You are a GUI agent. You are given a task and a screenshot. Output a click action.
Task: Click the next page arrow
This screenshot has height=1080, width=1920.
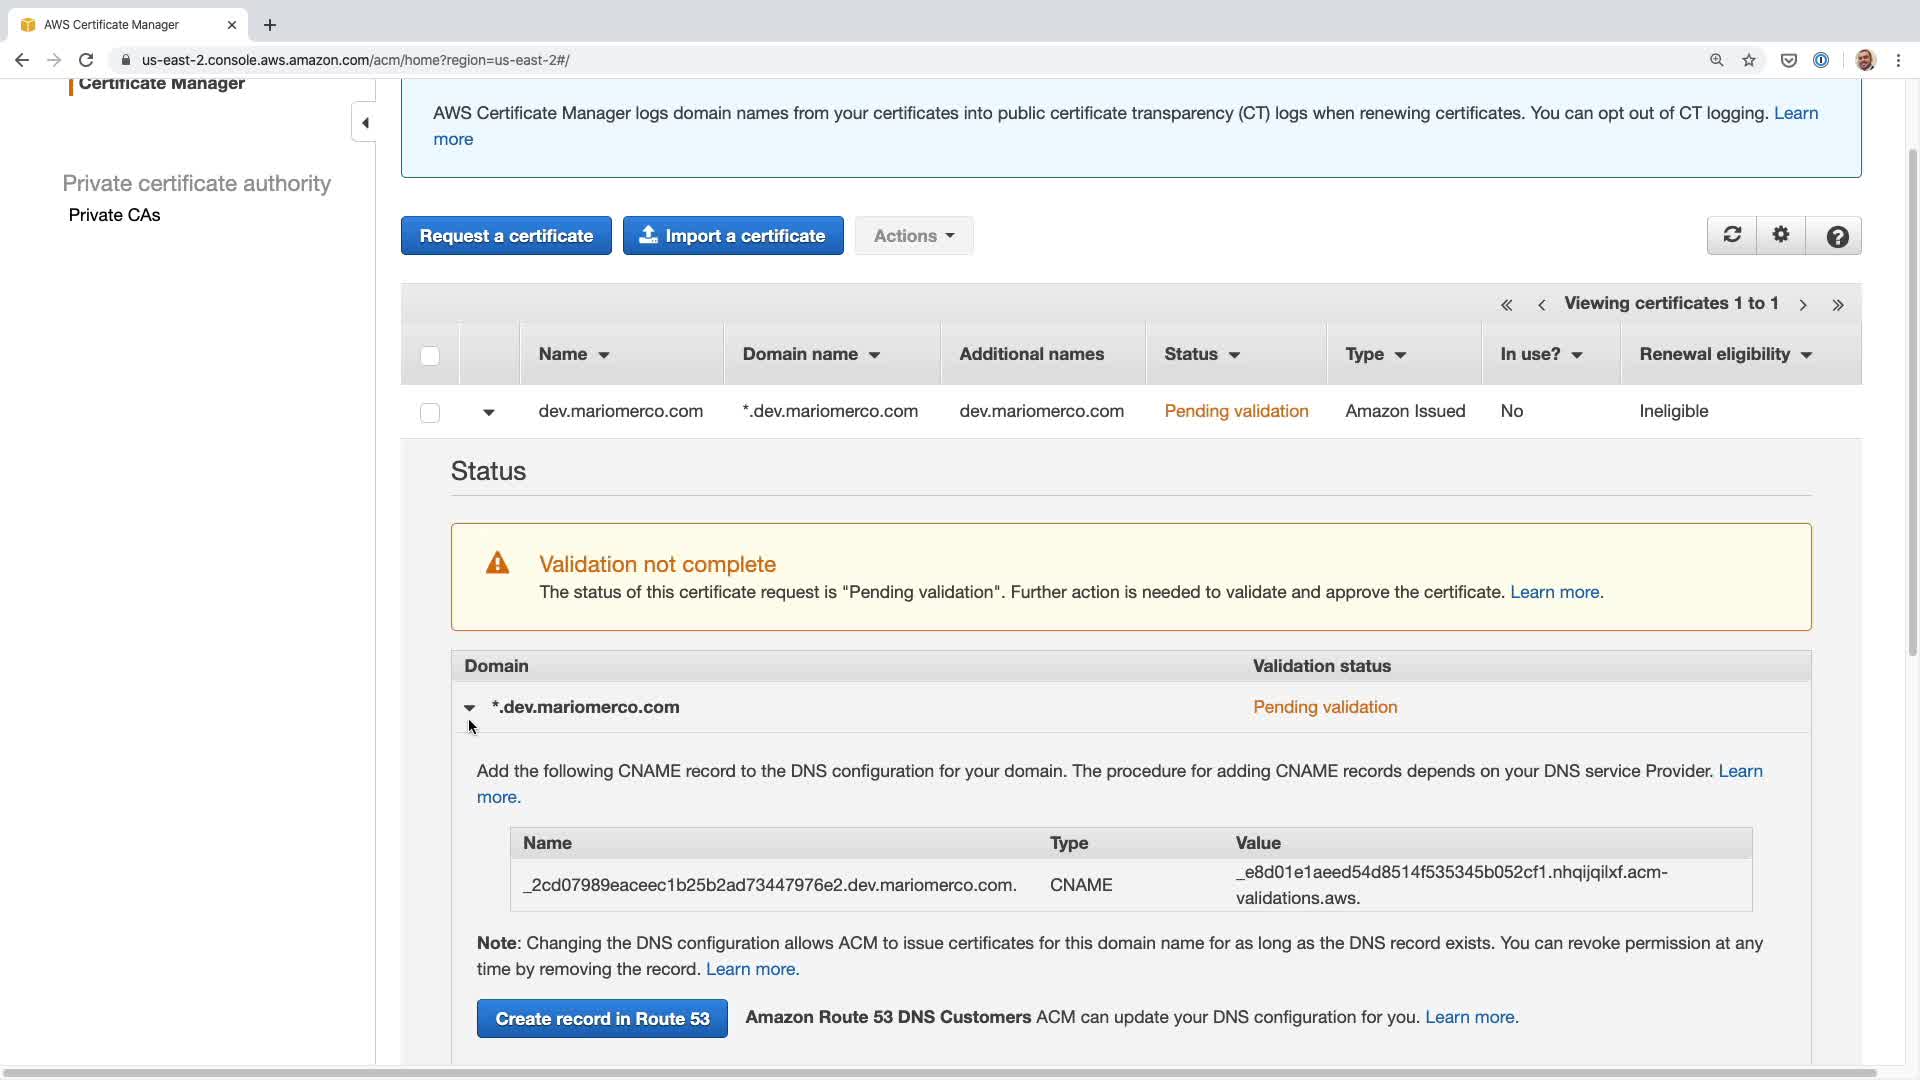coord(1803,305)
